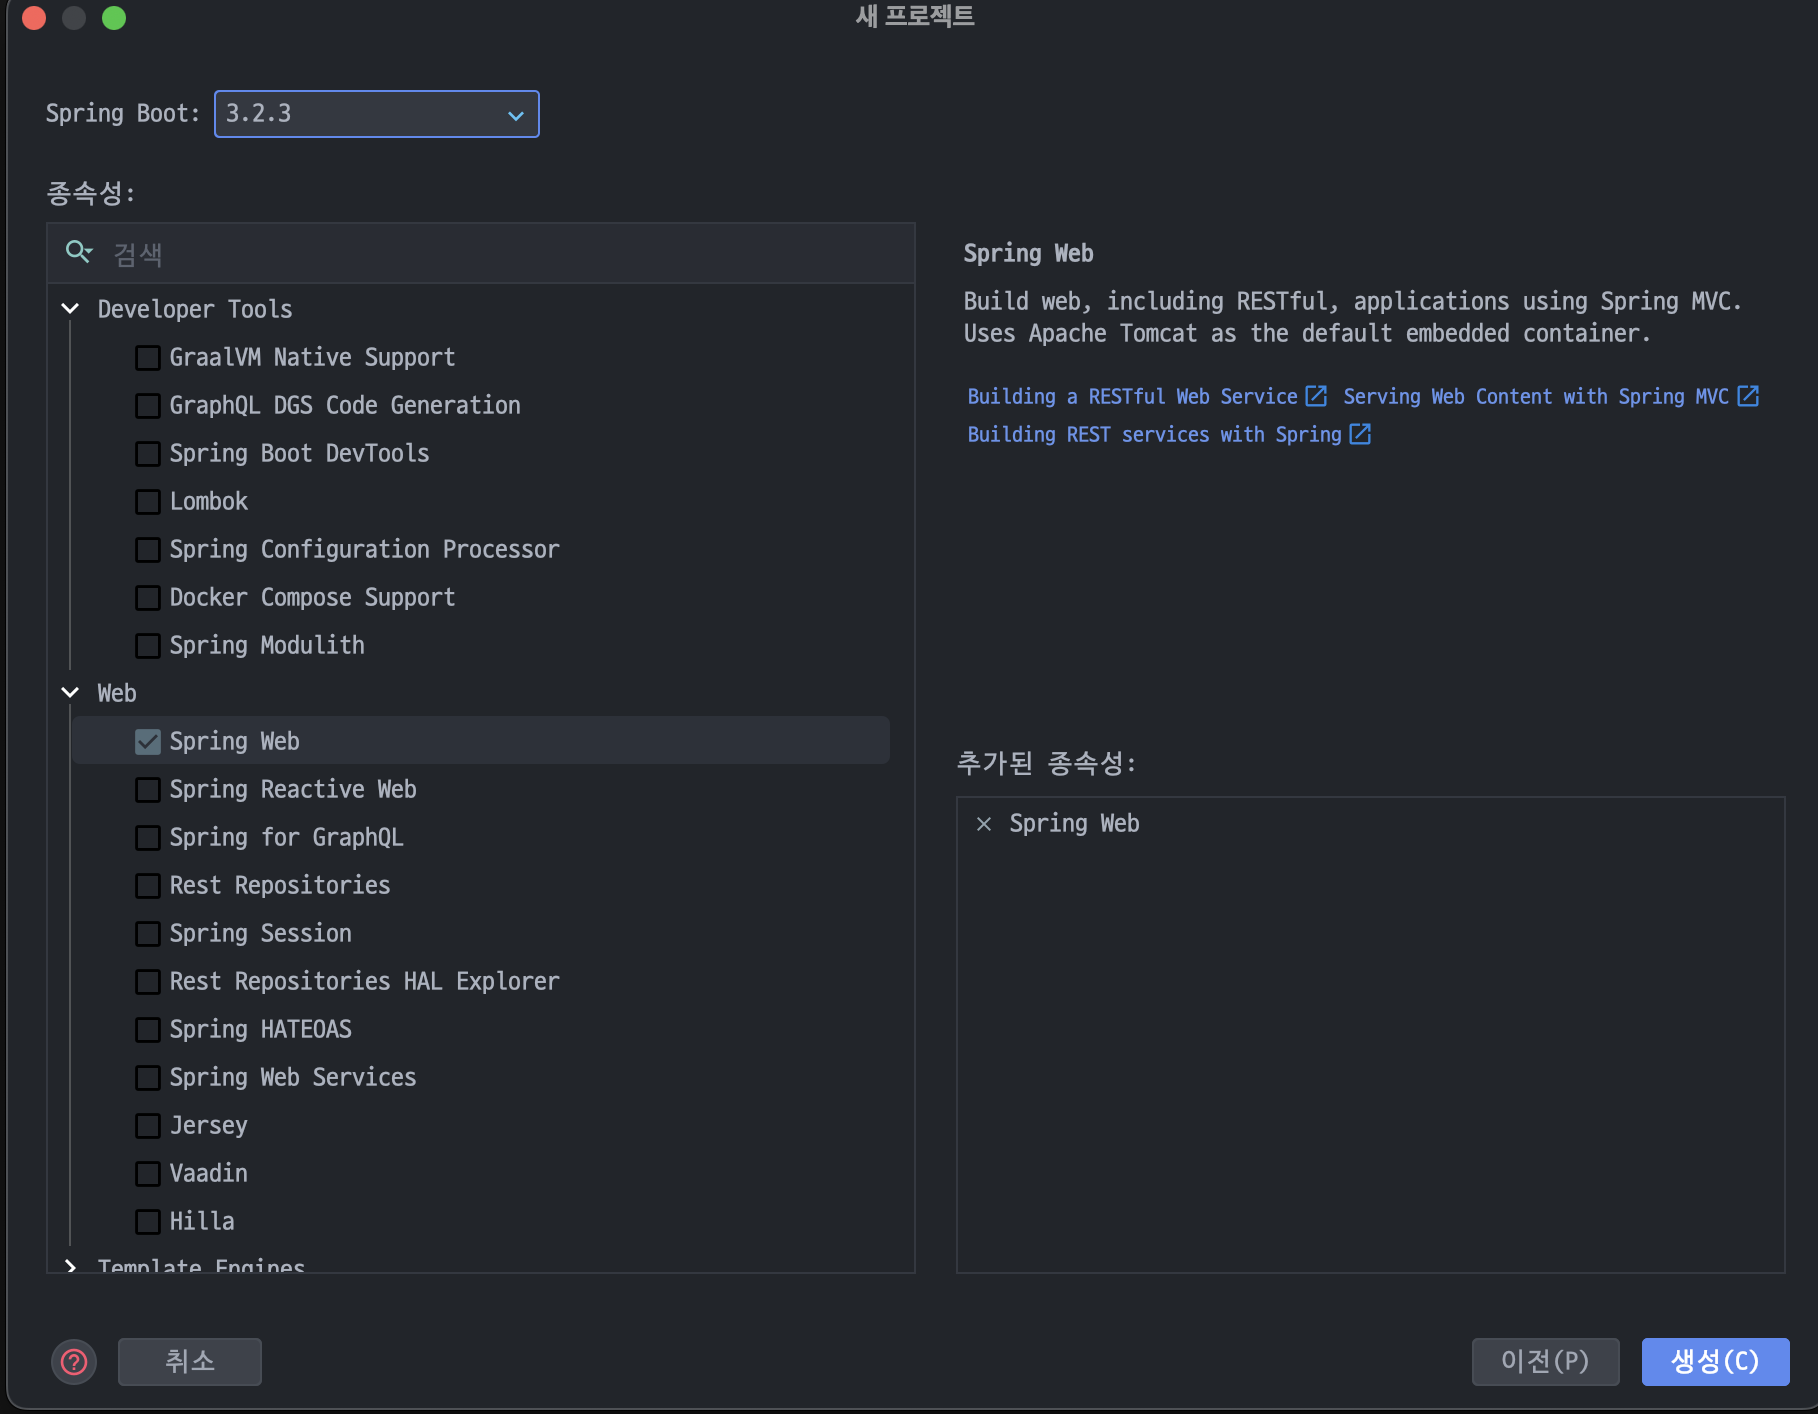Tick the Vaadin checkbox

tap(148, 1174)
